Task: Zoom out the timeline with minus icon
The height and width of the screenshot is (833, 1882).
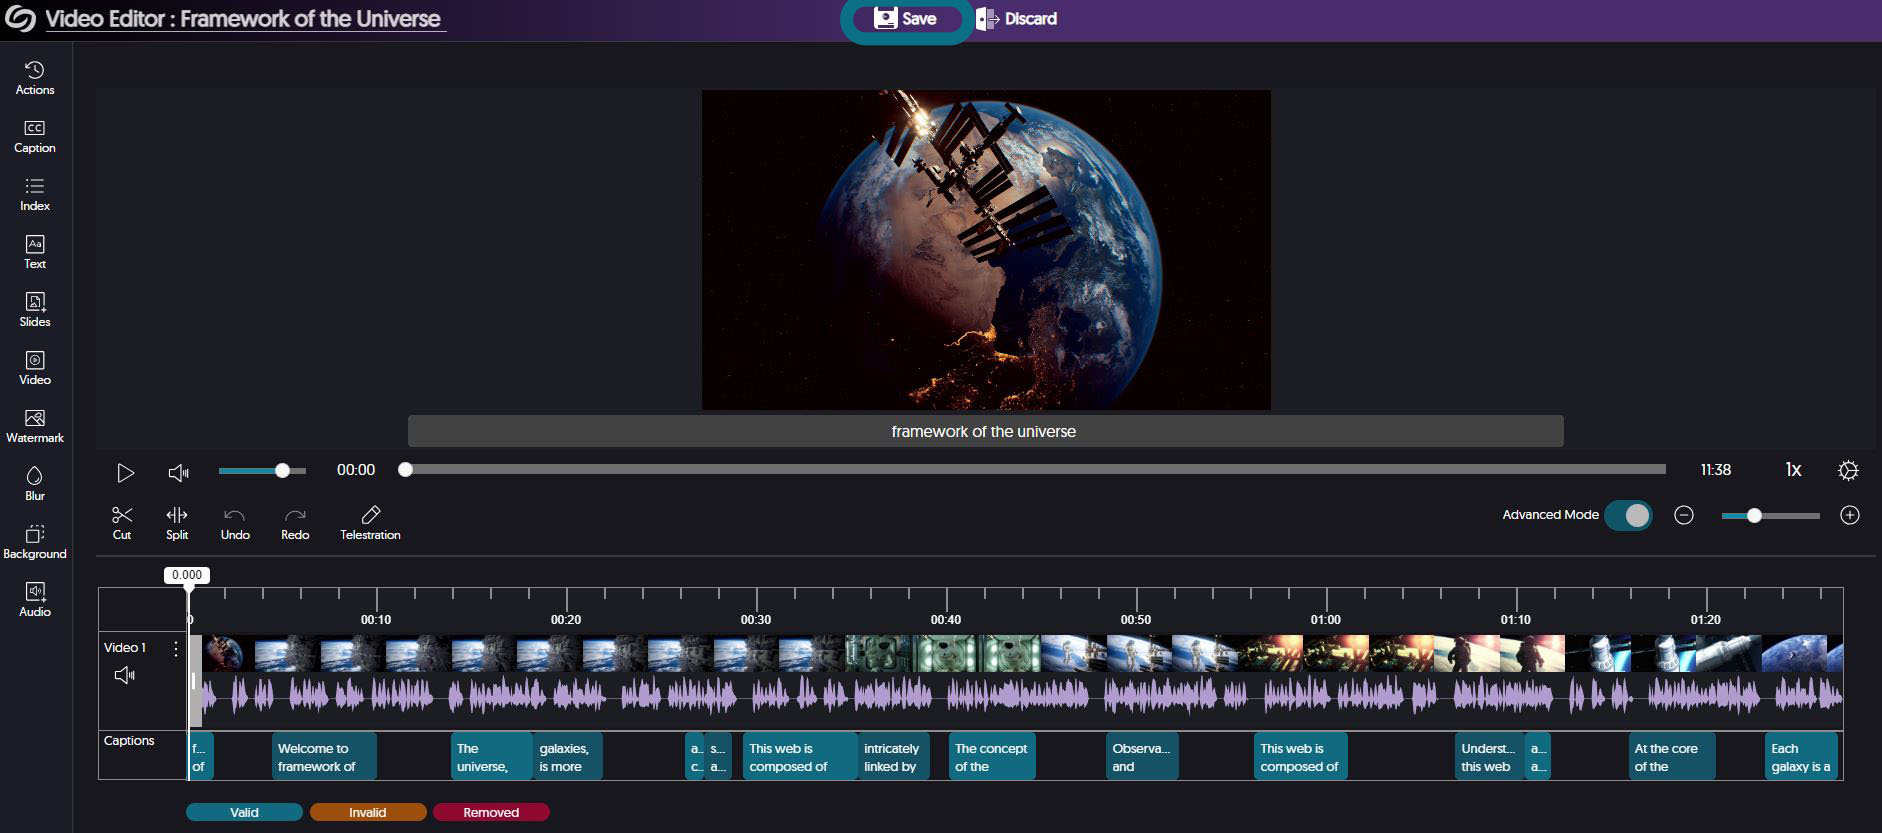Action: pyautogui.click(x=1684, y=515)
